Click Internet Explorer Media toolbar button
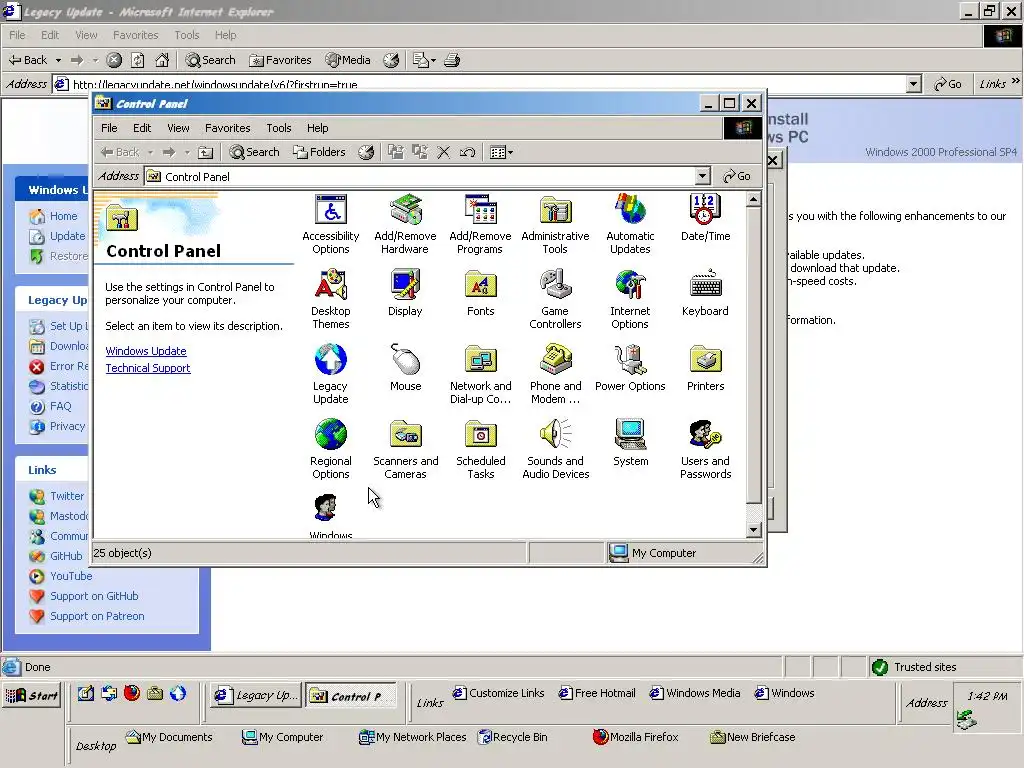 coord(348,60)
